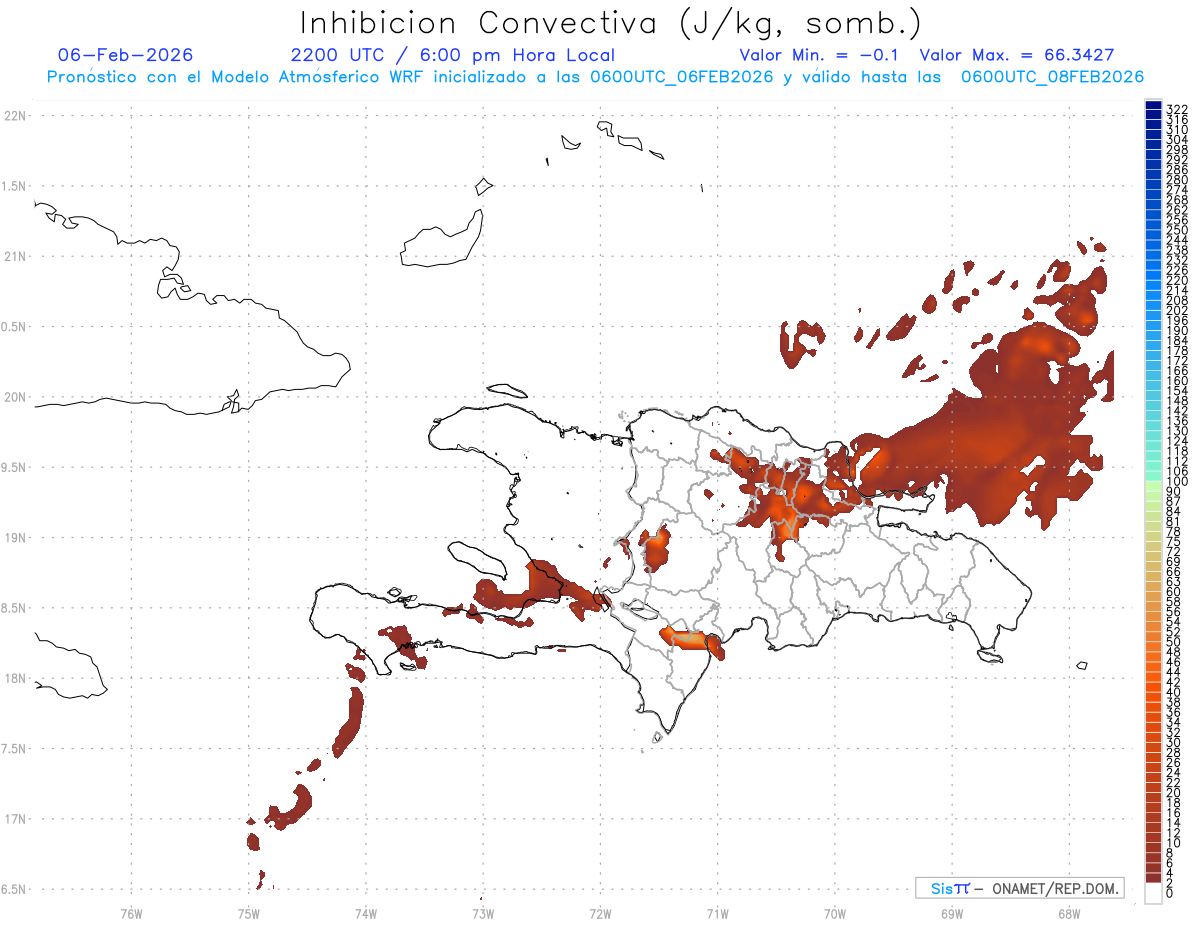Click the '21N' latitude label

15,256
